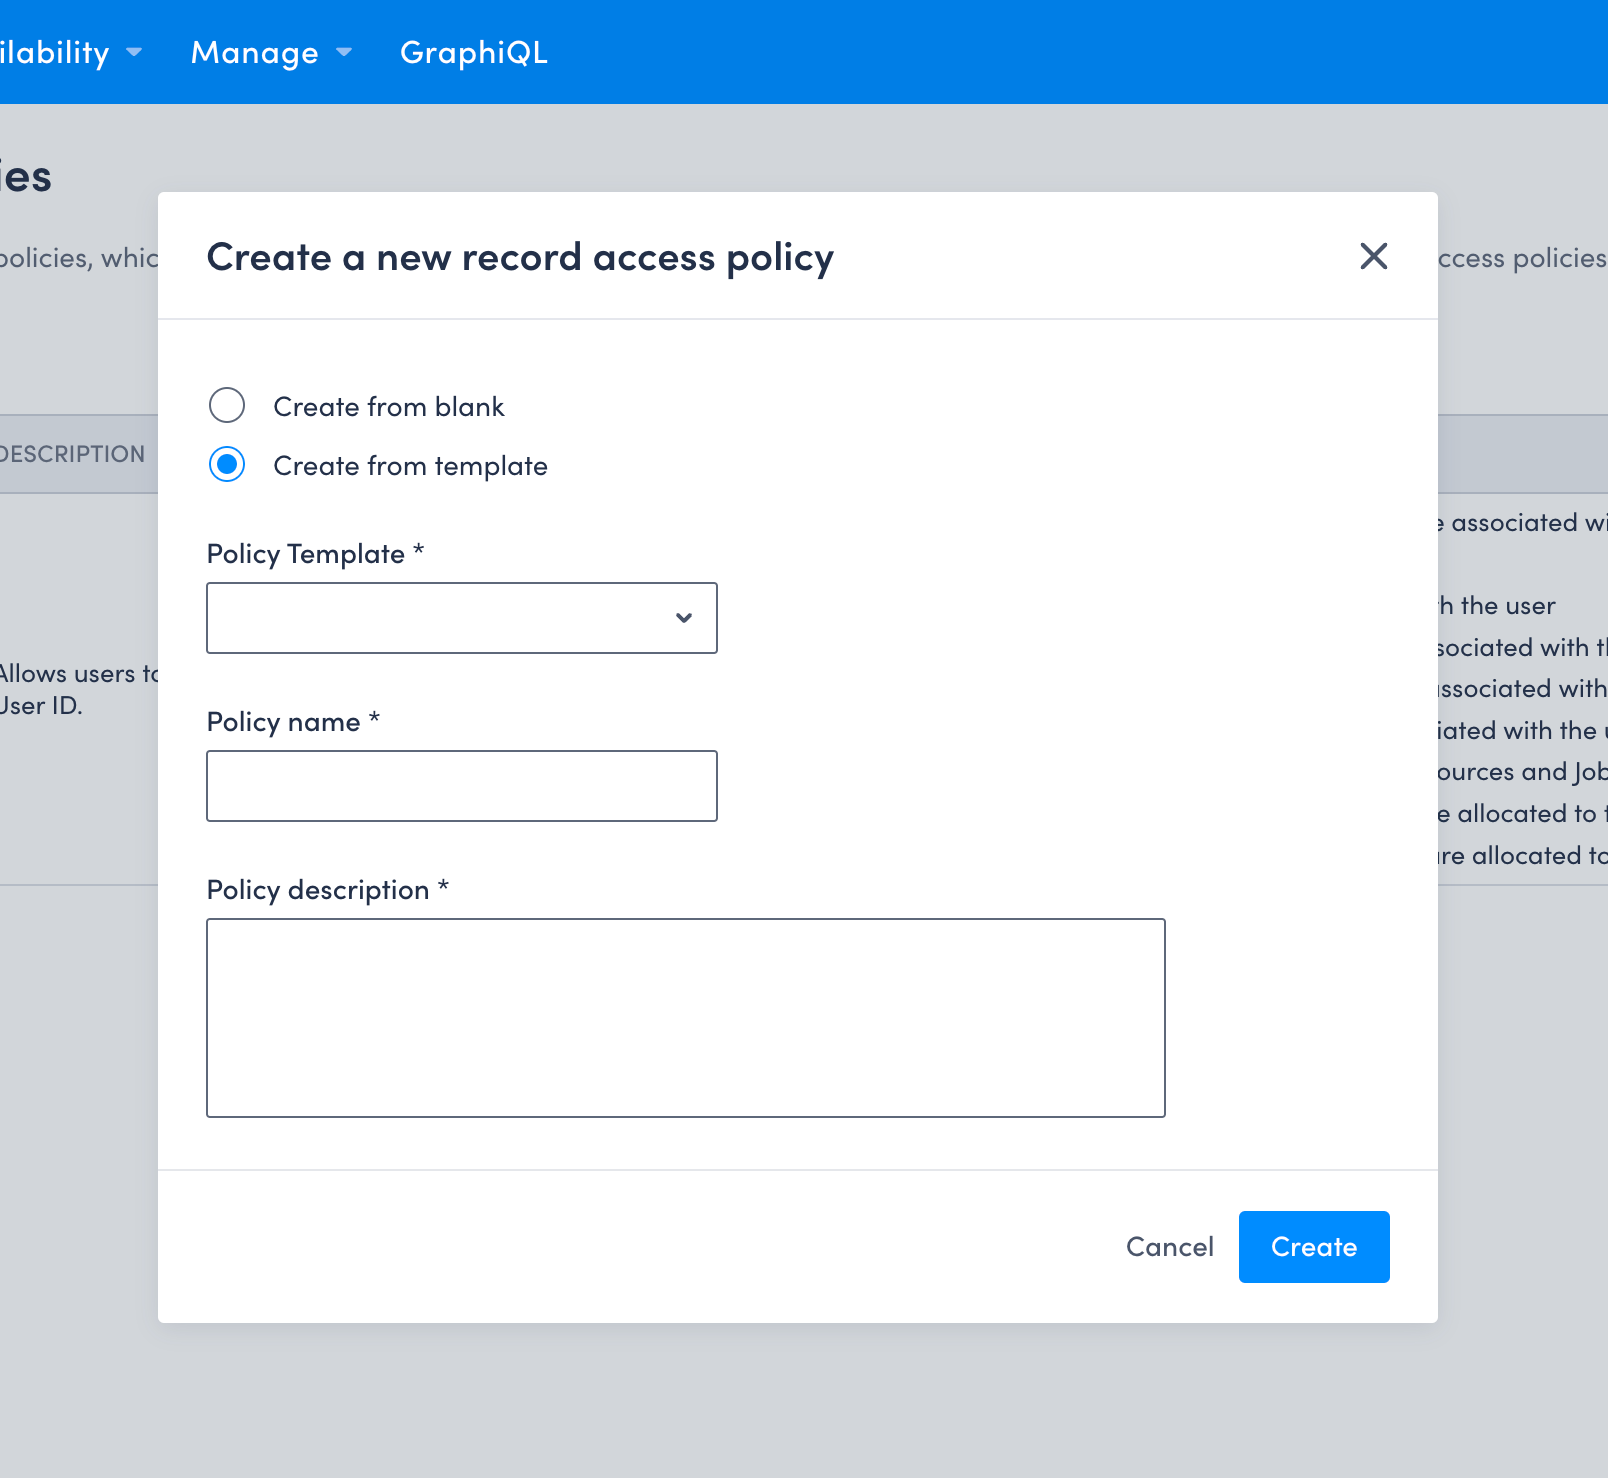
Task: Click the Cancel button
Action: coord(1169,1246)
